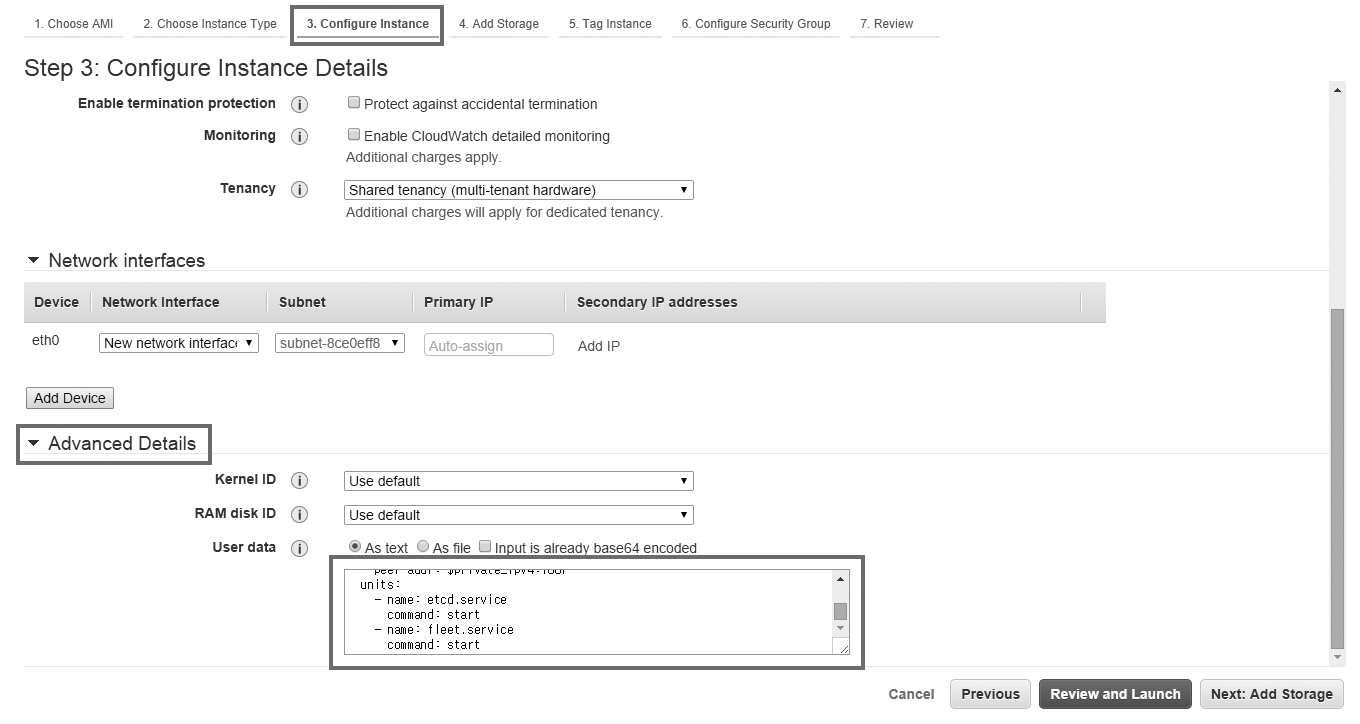Click the user data text box scrollbar thumb
Image resolution: width=1360 pixels, height=724 pixels.
click(x=840, y=611)
